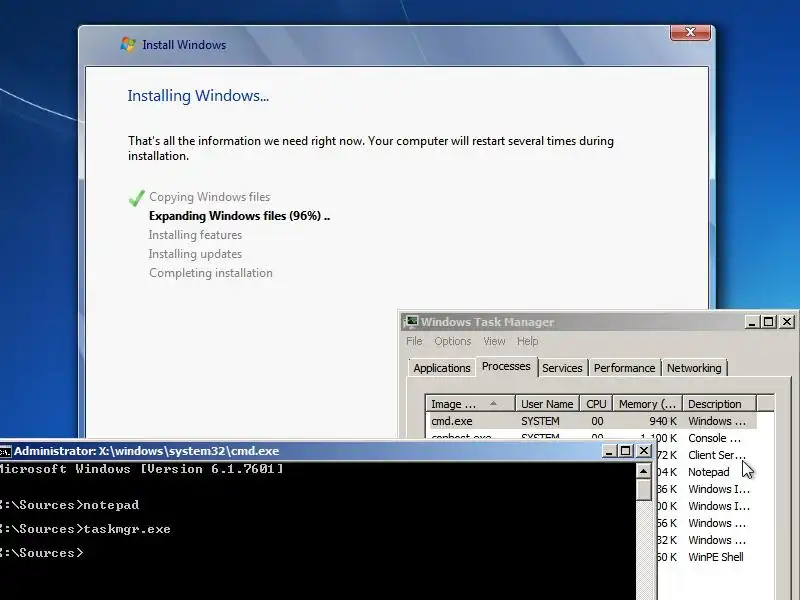Switch to the Services tab
Screen dimensions: 800x600
pos(562,368)
